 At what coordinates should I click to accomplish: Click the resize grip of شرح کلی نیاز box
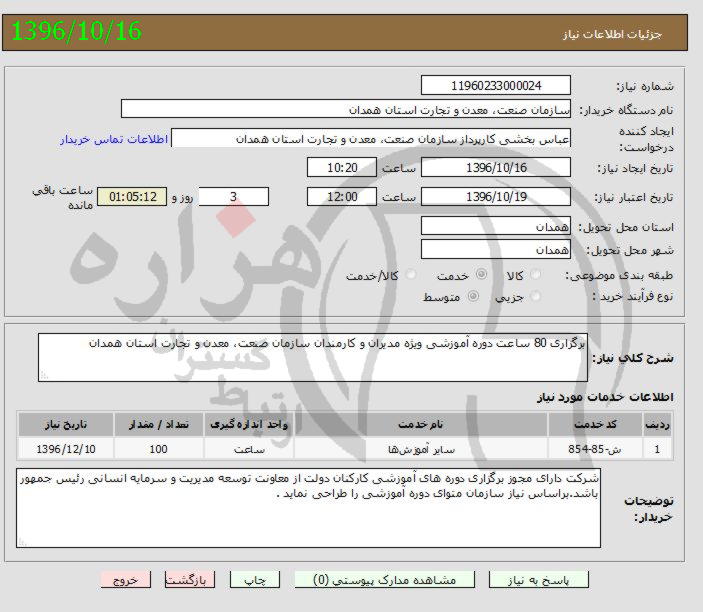click(43, 375)
